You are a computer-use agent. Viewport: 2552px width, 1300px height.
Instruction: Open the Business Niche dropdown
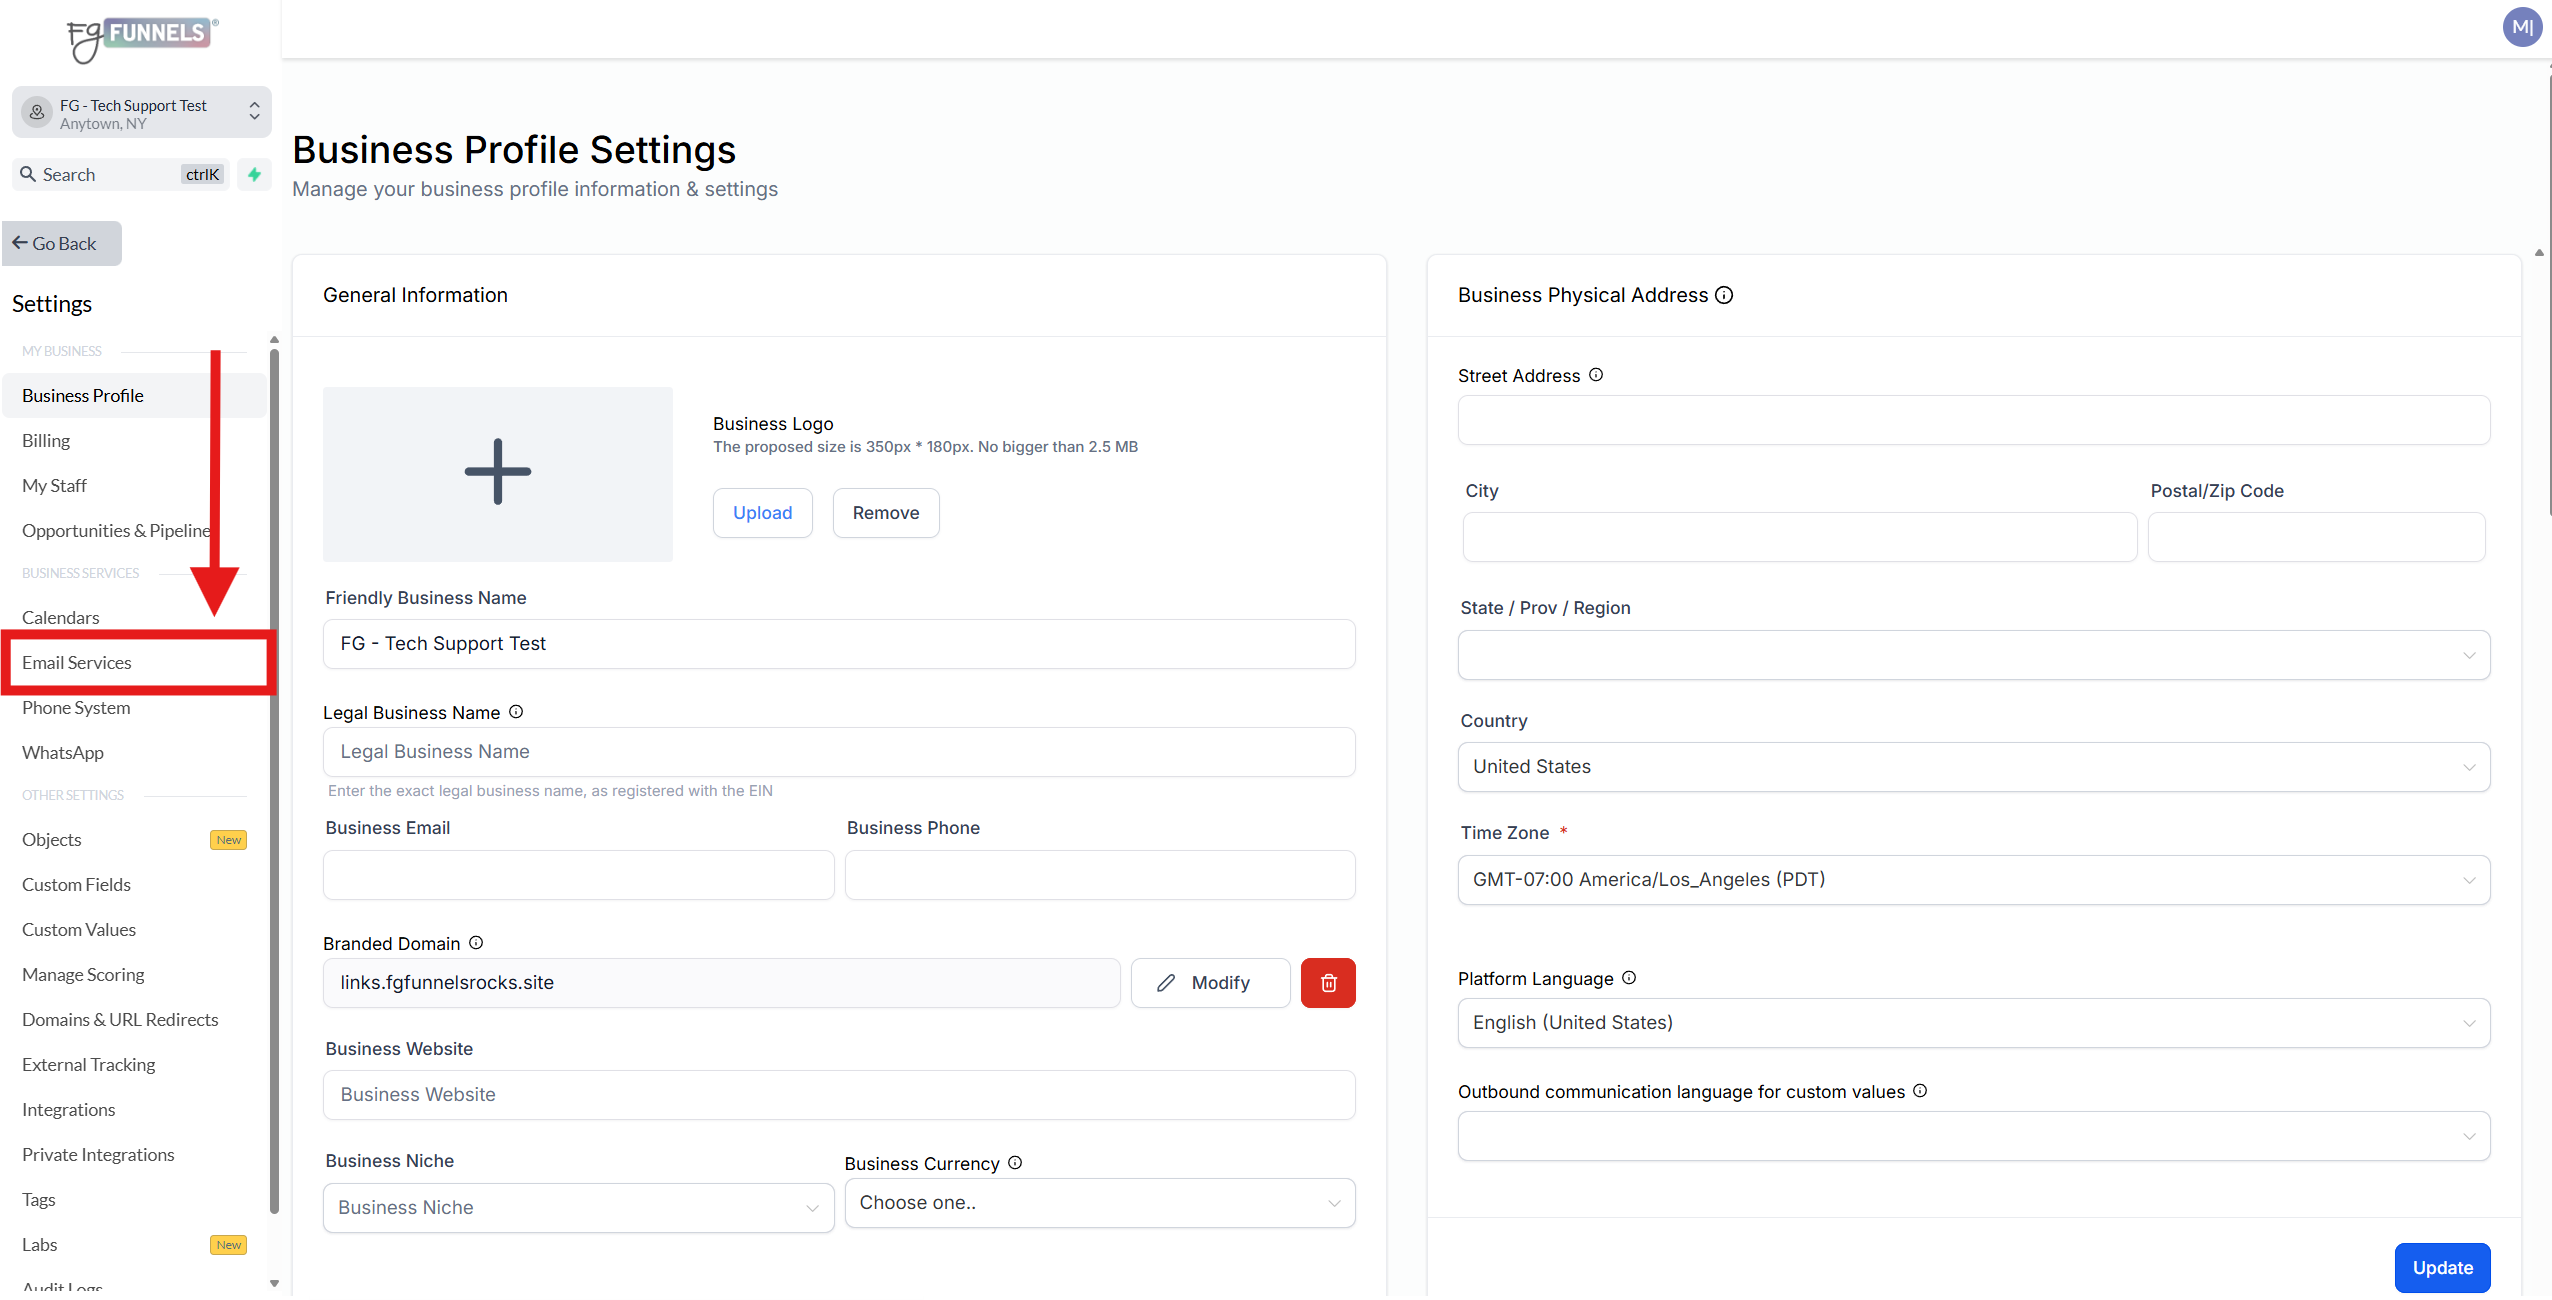(578, 1207)
